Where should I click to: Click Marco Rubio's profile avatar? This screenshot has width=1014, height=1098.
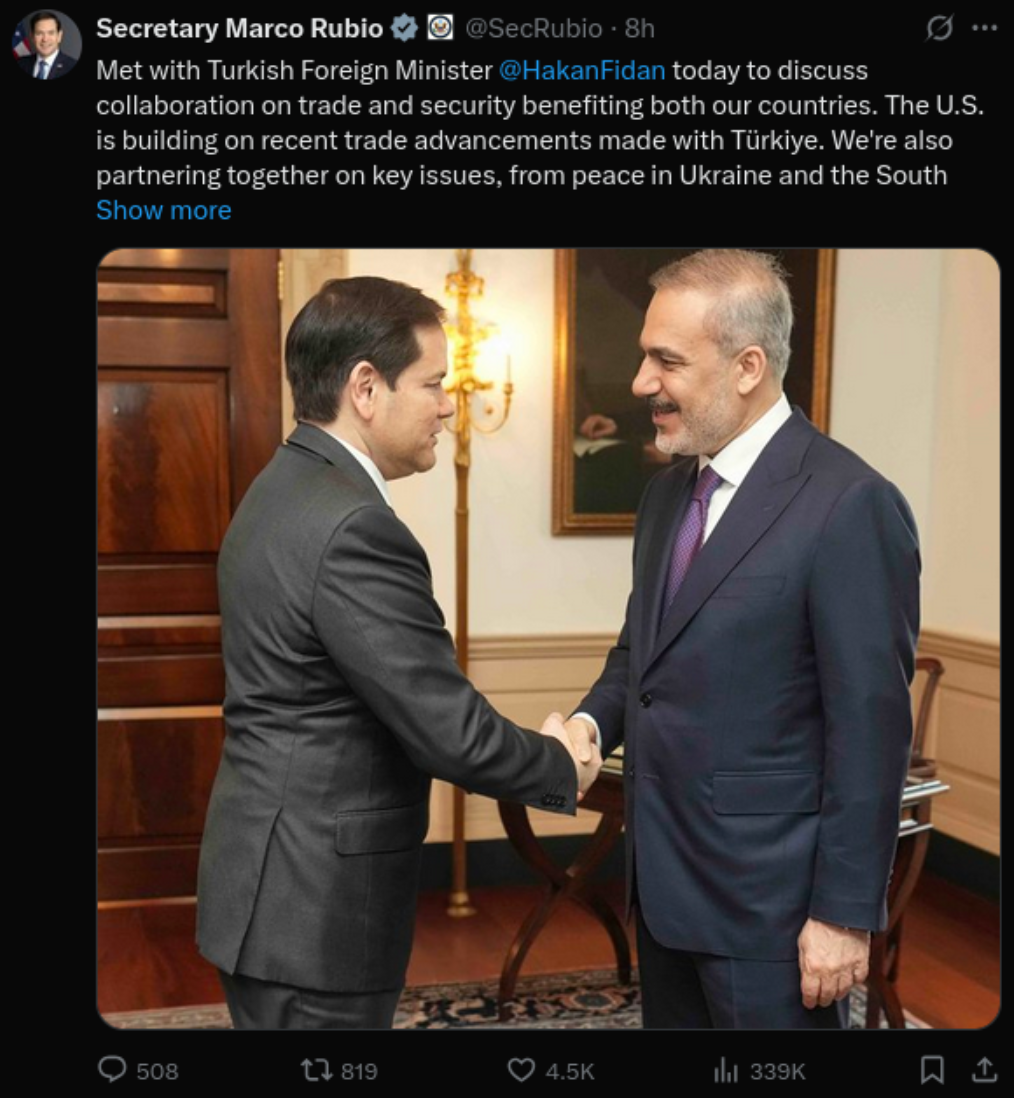pyautogui.click(x=47, y=45)
